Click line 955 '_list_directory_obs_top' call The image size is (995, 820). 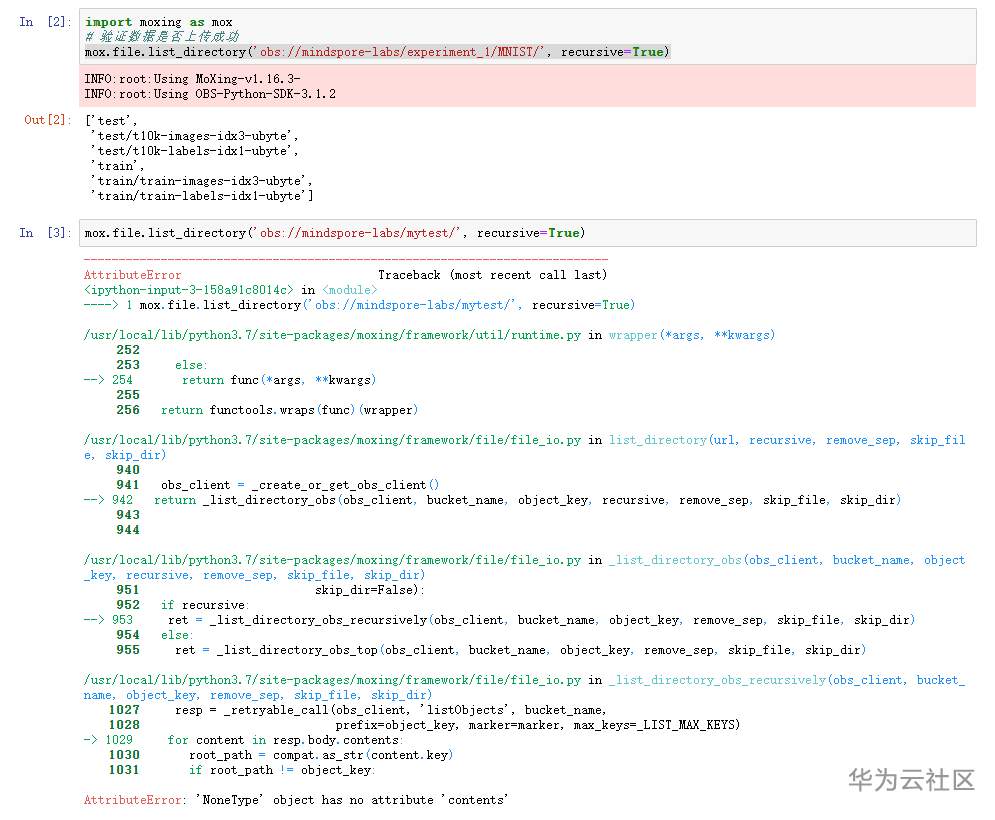point(520,650)
